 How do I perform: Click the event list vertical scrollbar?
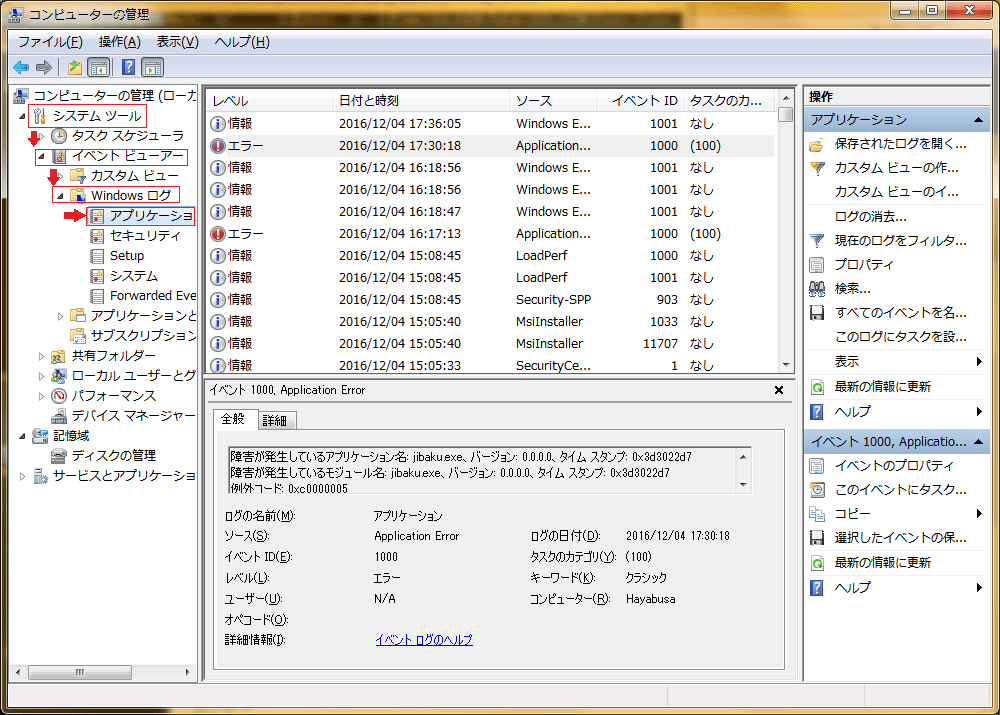coord(786,240)
